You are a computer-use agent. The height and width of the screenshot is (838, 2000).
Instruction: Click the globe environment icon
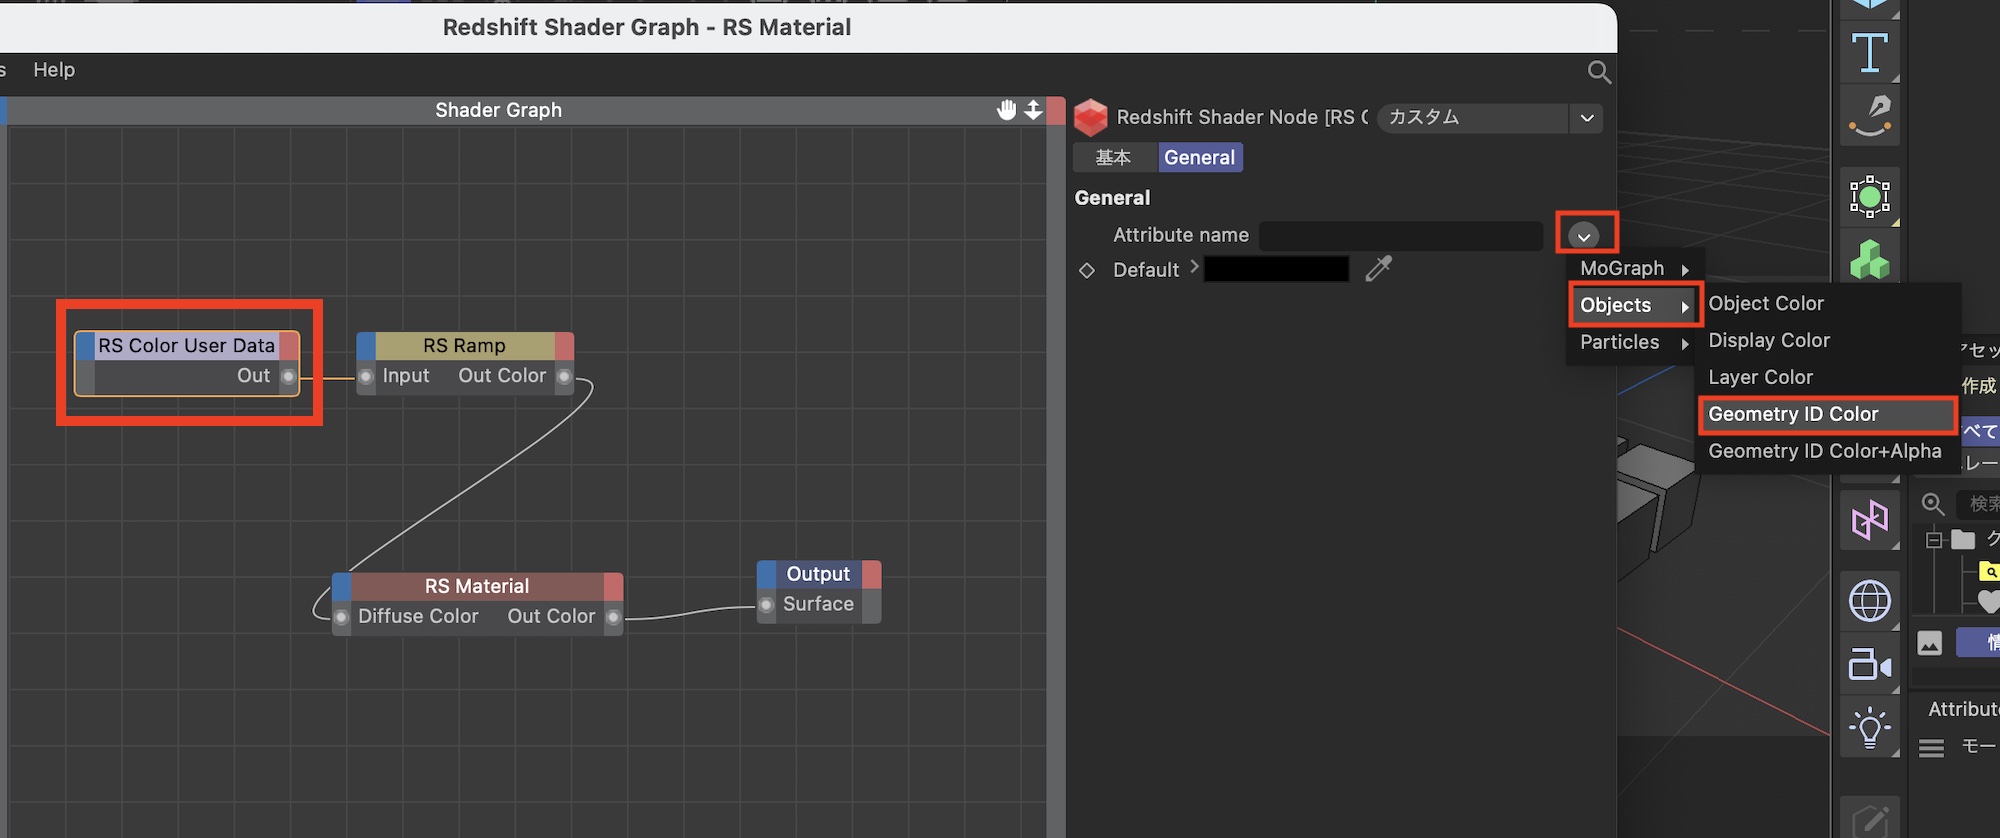1869,601
